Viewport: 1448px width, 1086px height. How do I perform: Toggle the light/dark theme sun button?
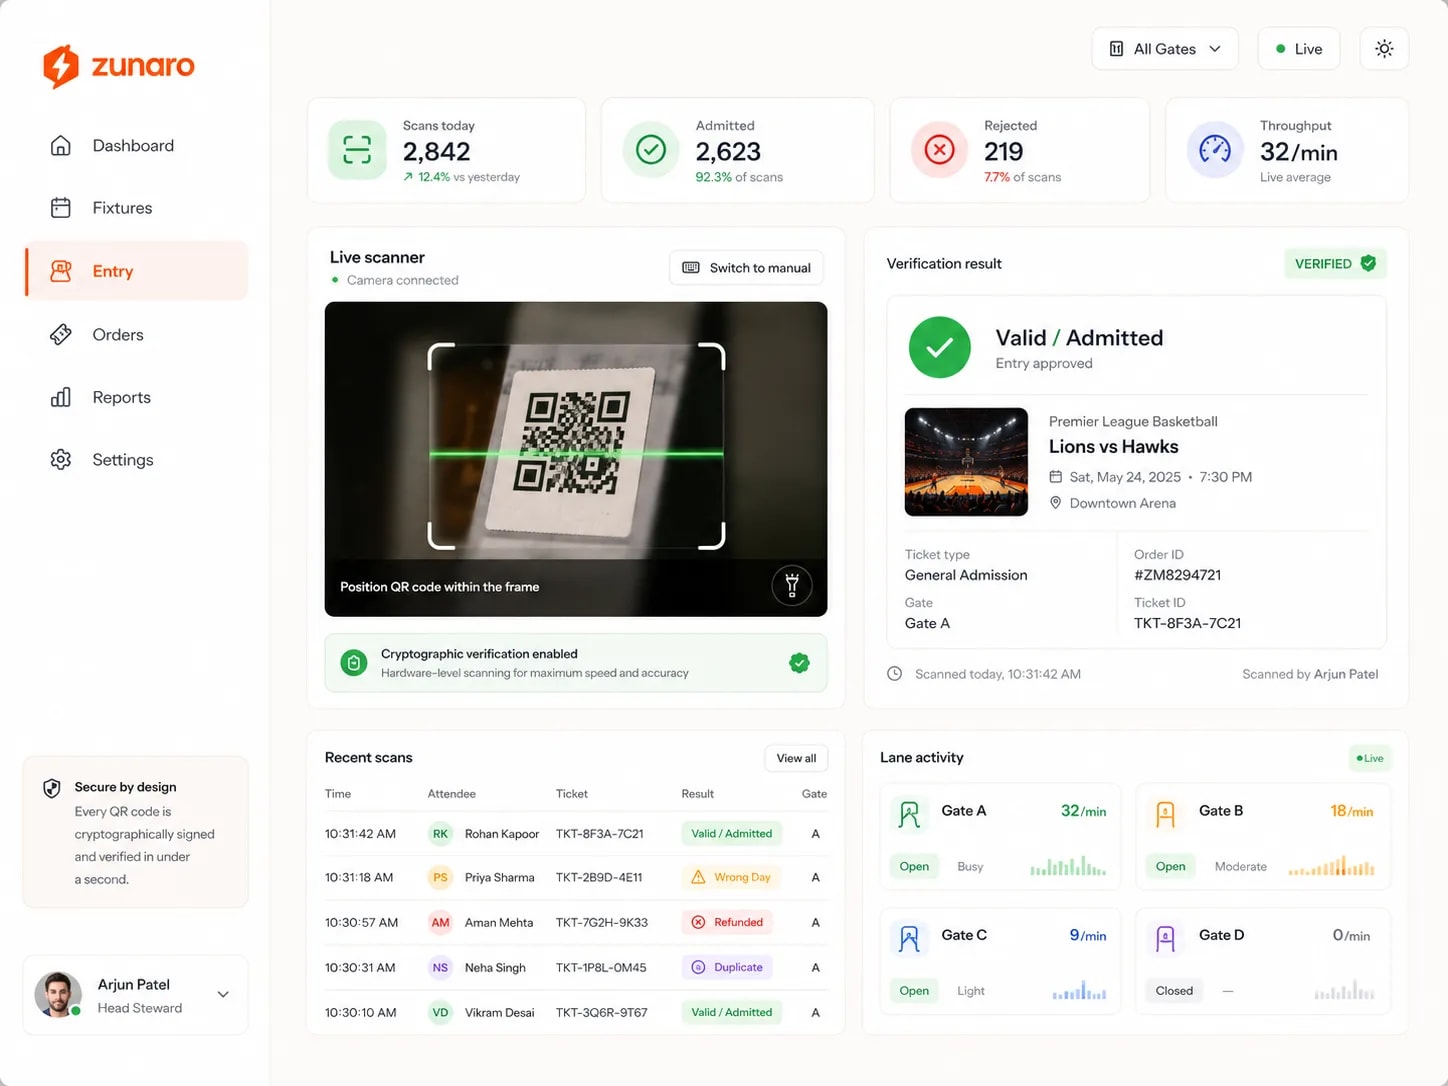click(x=1384, y=49)
